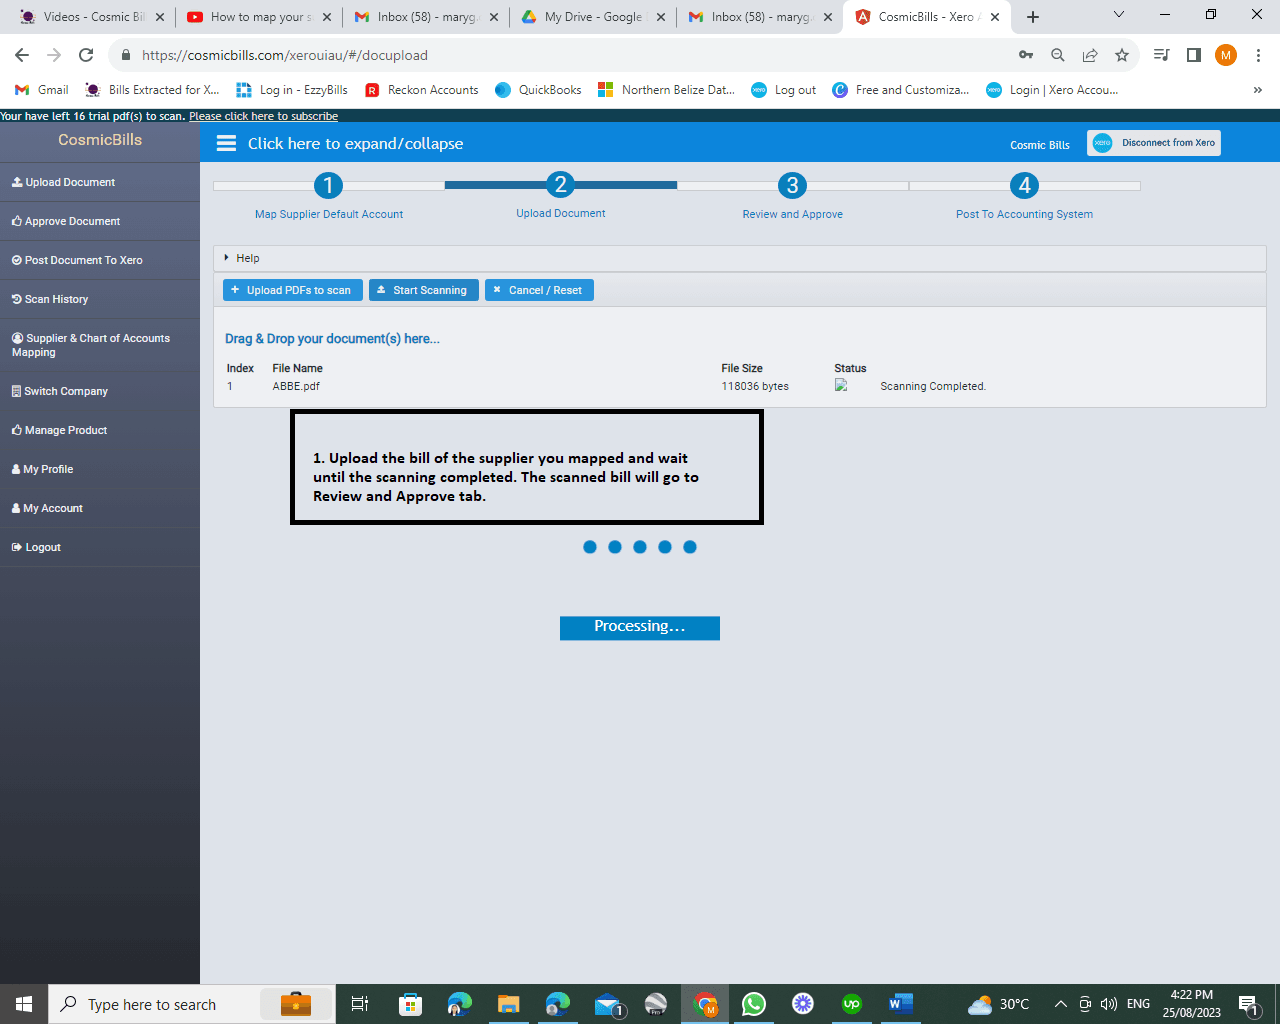Screen dimensions: 1280x1024
Task: Click the share page icon in address bar
Action: coord(1090,55)
